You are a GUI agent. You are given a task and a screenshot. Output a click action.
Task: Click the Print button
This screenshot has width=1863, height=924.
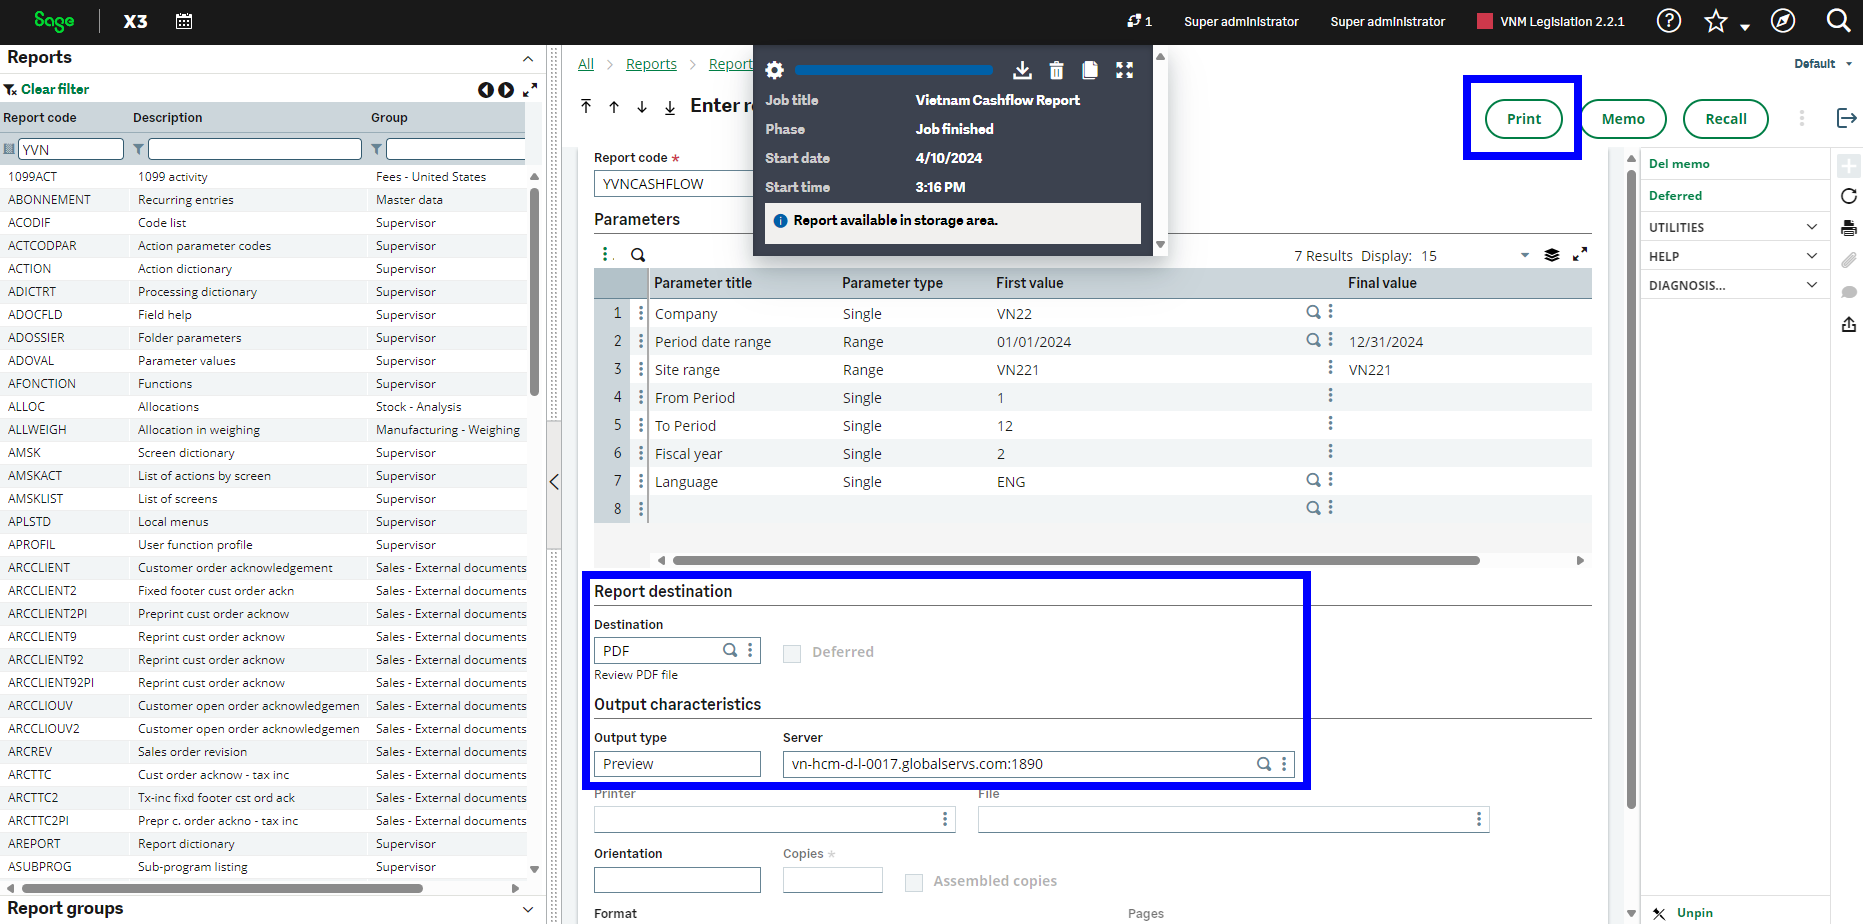[1523, 119]
